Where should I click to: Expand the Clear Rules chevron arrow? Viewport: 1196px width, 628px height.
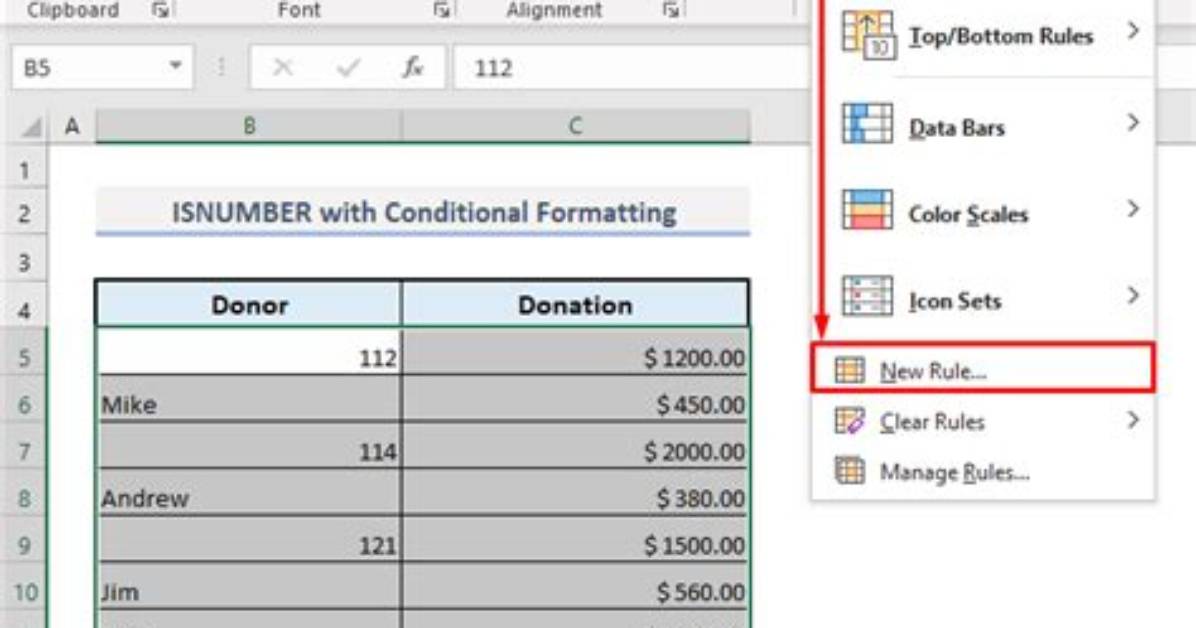pyautogui.click(x=1133, y=420)
